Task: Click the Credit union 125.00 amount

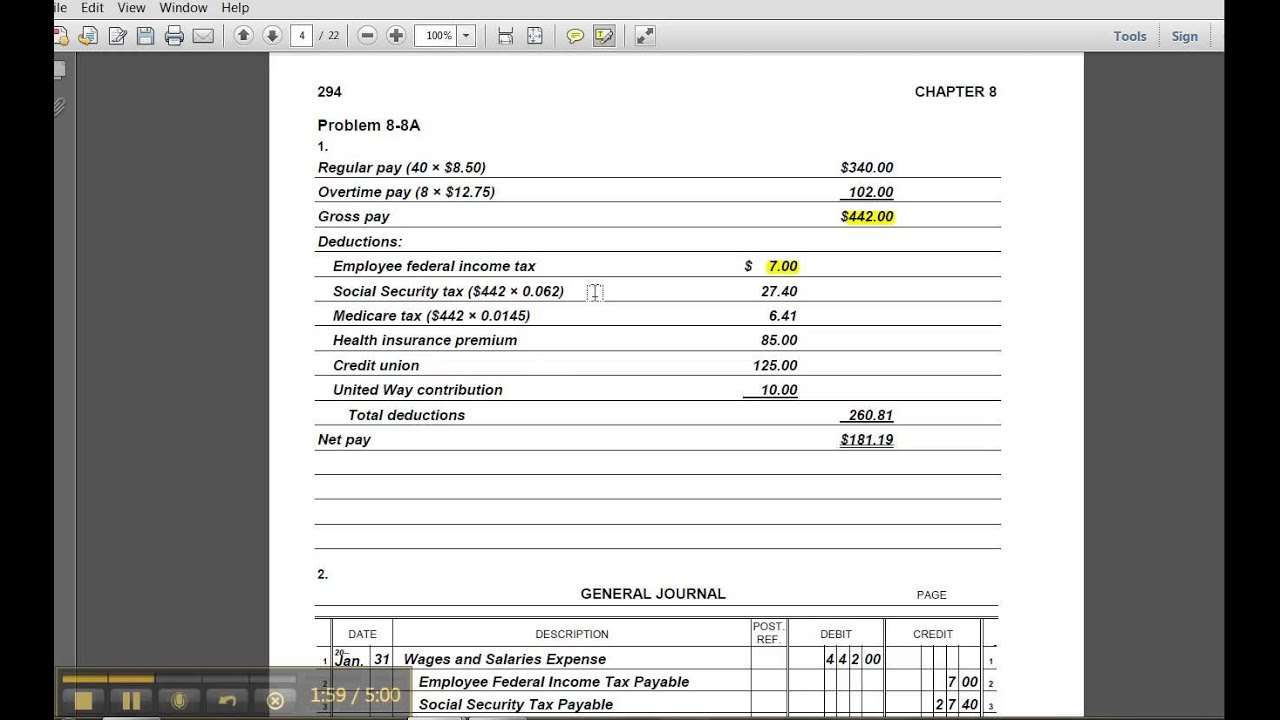Action: pyautogui.click(x=775, y=366)
